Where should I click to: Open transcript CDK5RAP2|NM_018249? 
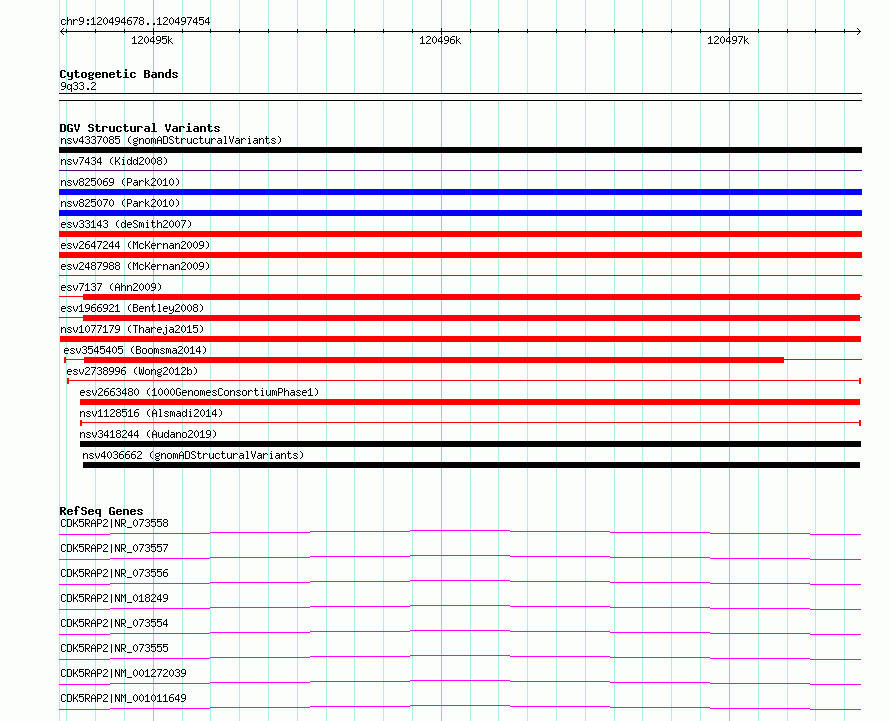[x=114, y=598]
